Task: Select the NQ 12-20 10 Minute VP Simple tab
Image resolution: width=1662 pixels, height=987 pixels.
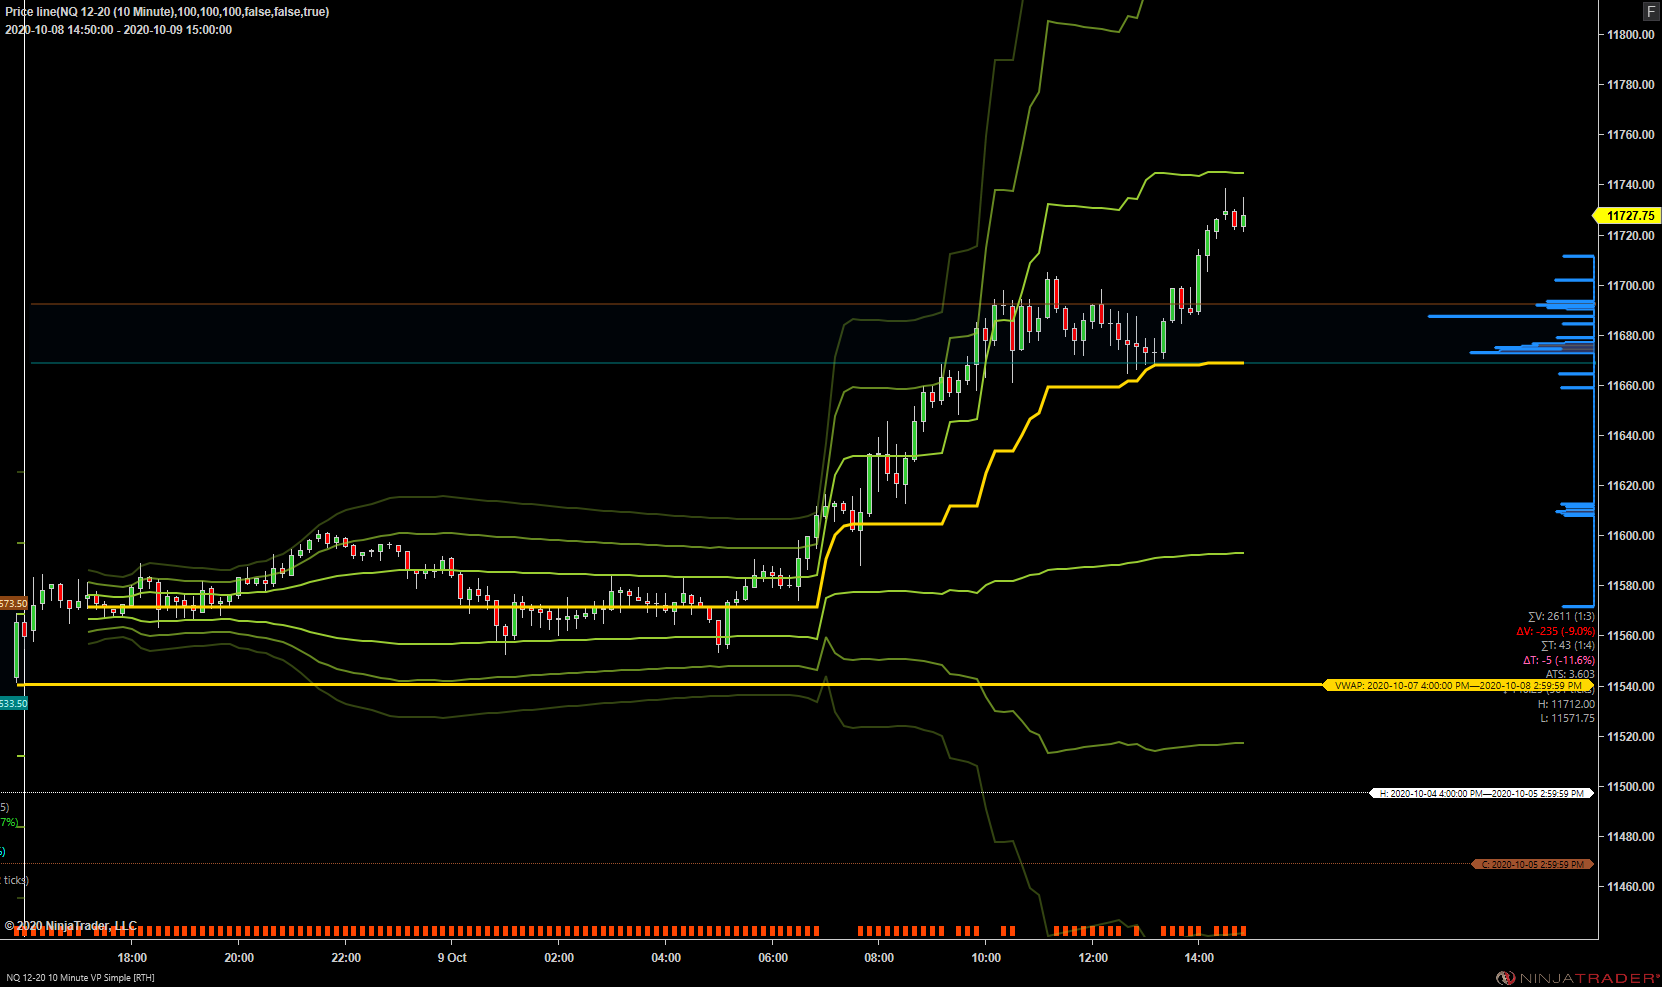Action: click(80, 978)
